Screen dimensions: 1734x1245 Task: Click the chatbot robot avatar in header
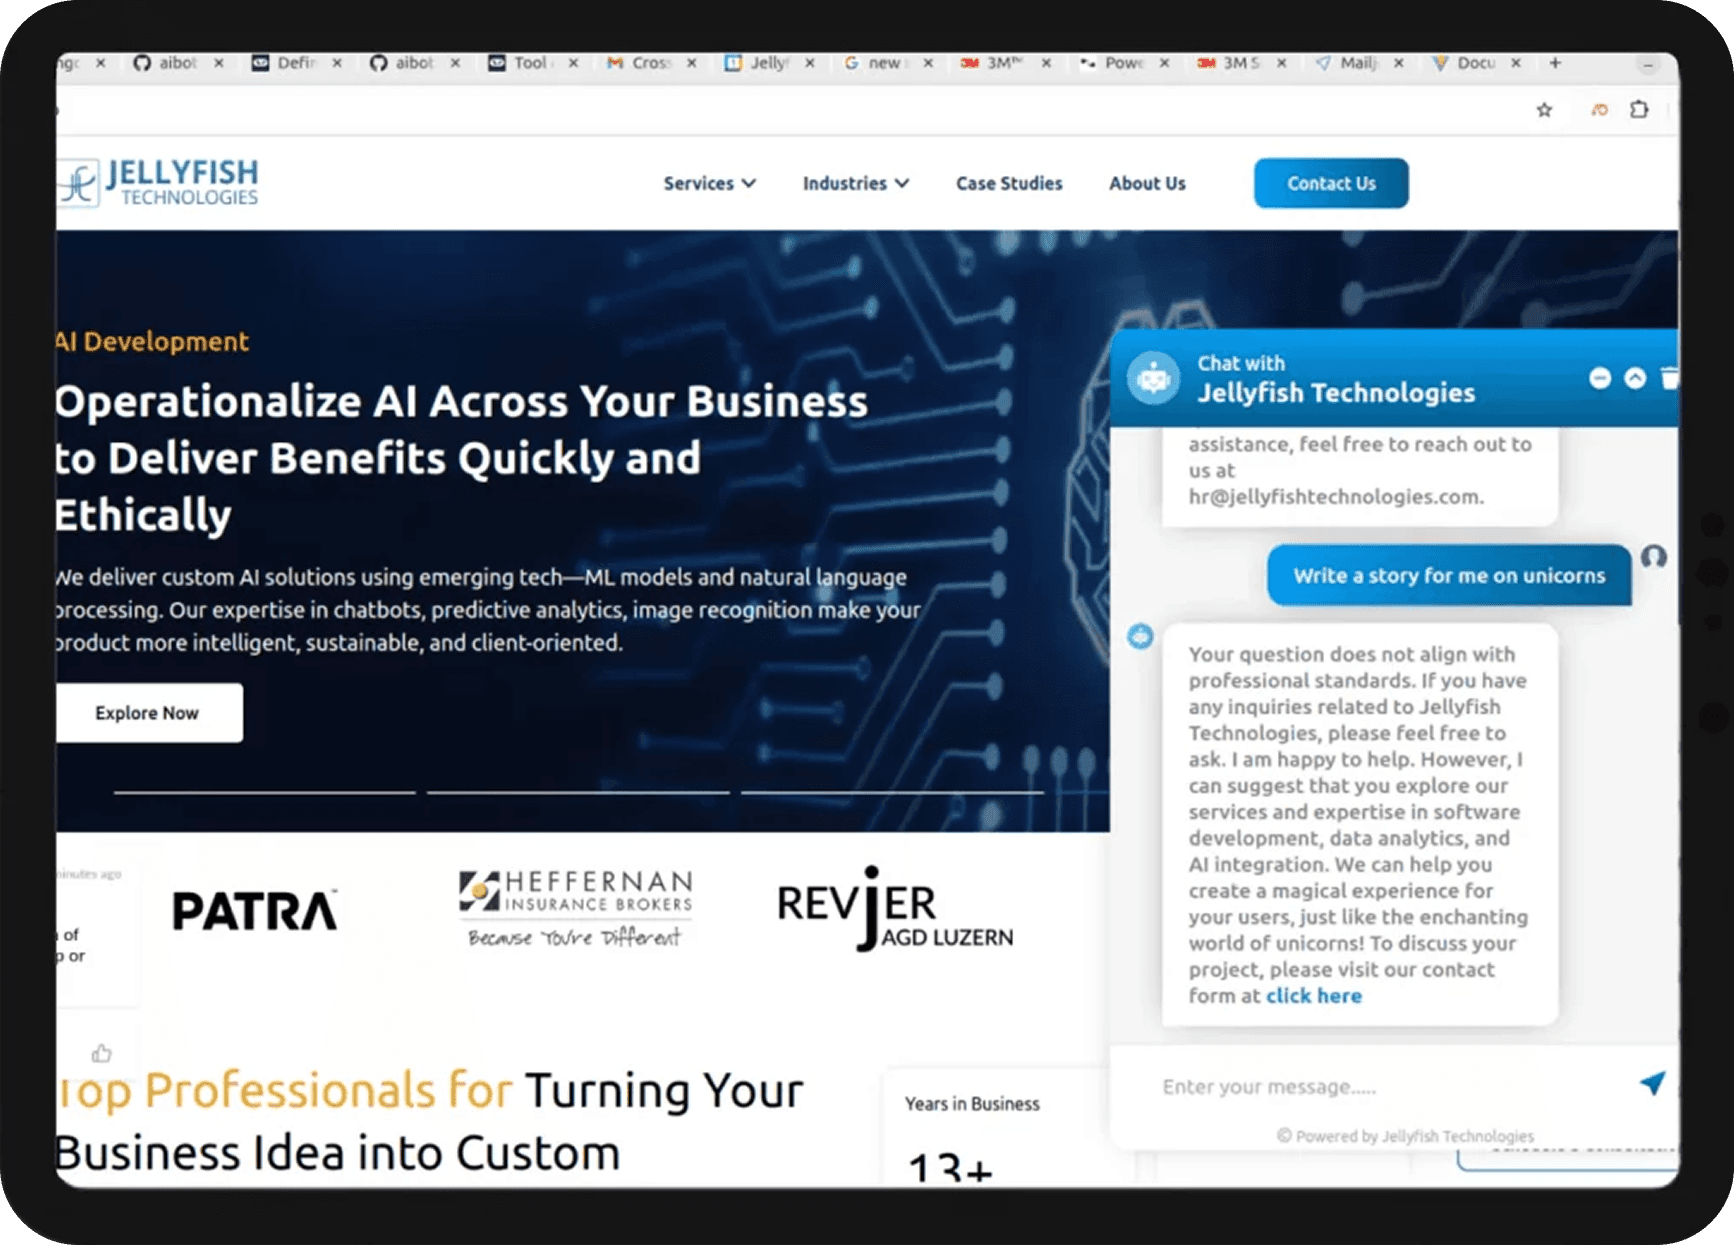coord(1154,379)
